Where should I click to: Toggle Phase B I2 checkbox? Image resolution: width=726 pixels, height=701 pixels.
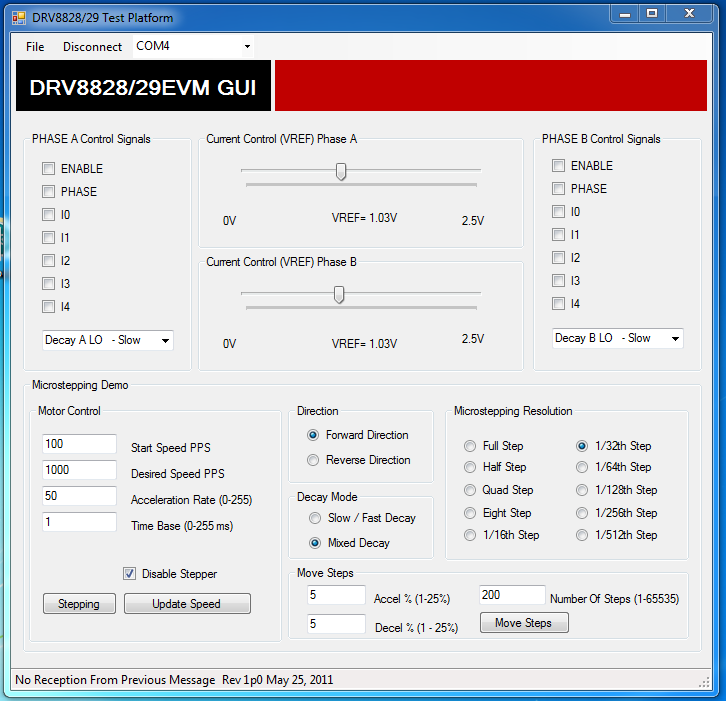558,257
